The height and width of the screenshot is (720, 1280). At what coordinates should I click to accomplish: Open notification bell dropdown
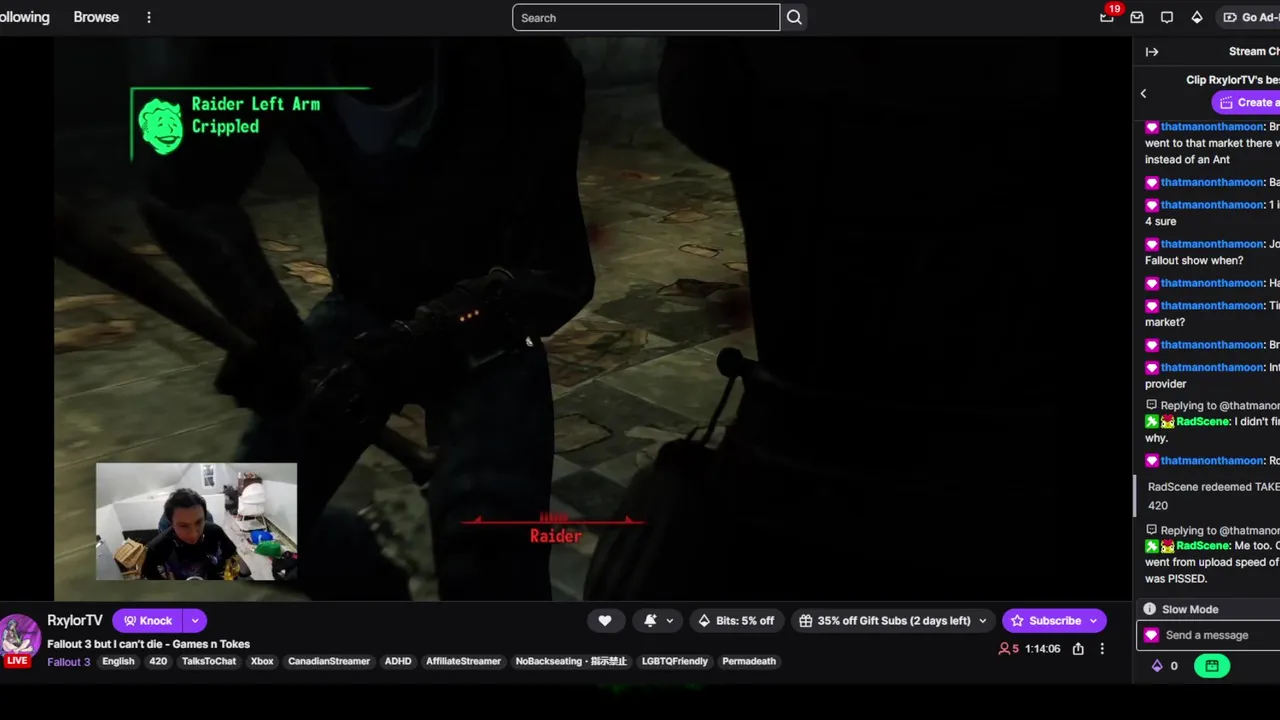(657, 620)
